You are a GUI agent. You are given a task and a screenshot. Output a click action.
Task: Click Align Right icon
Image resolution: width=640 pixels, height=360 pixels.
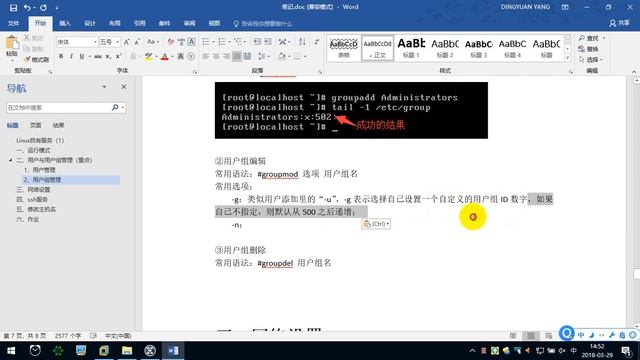(226, 56)
